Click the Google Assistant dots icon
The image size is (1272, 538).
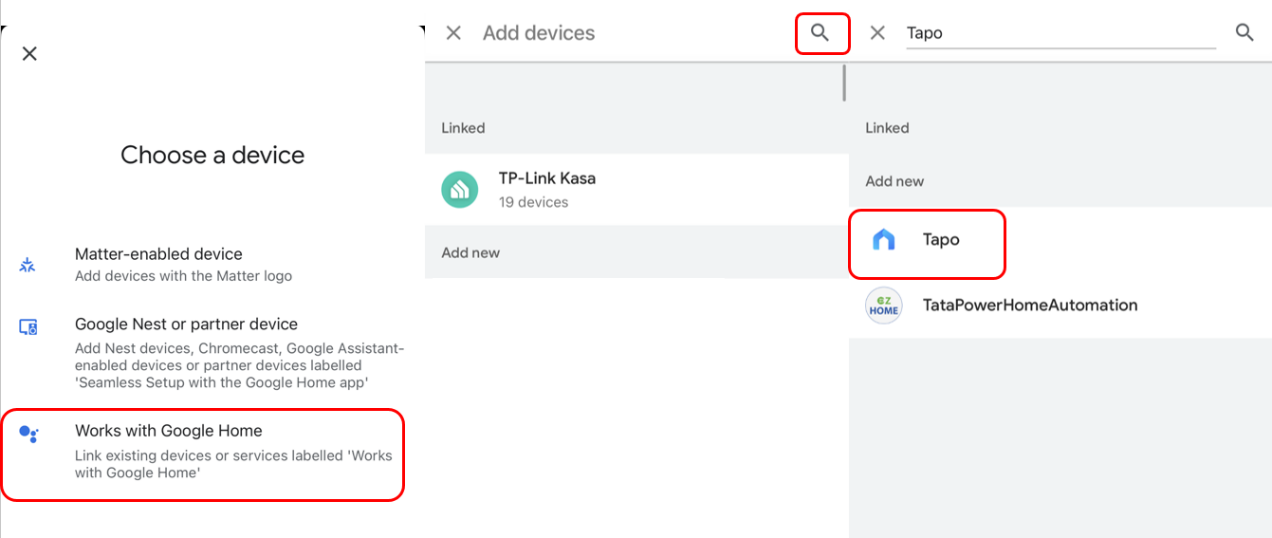29,434
